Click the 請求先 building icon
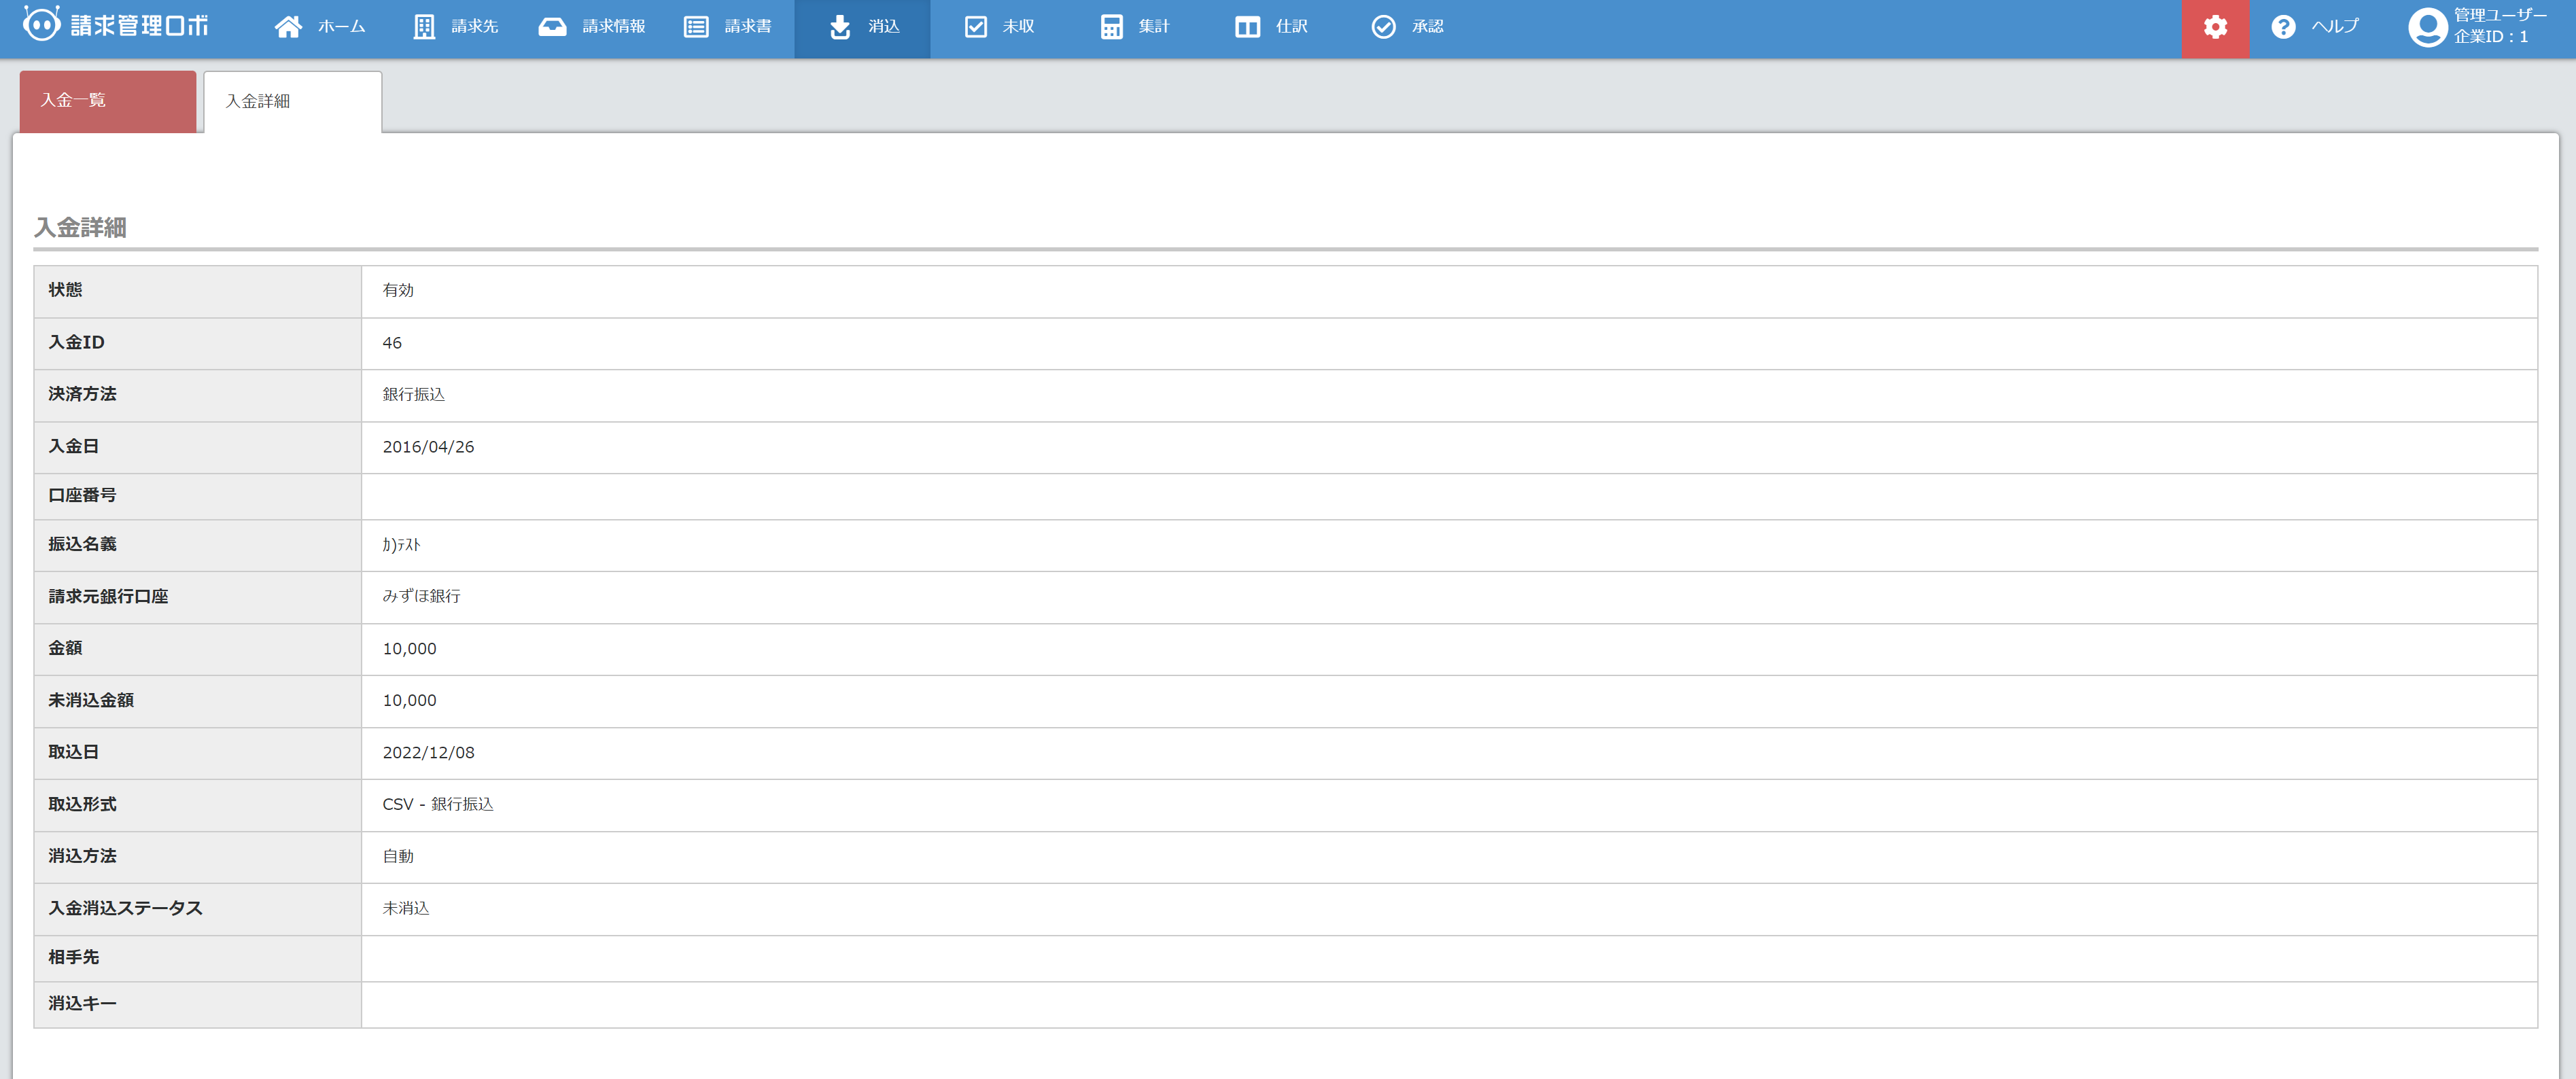The width and height of the screenshot is (2576, 1079). [x=424, y=27]
